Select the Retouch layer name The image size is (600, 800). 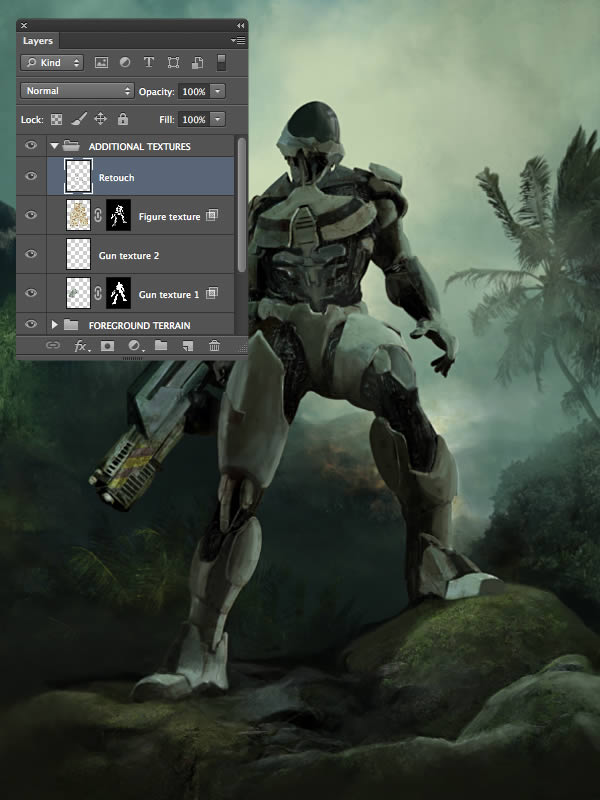click(x=117, y=178)
